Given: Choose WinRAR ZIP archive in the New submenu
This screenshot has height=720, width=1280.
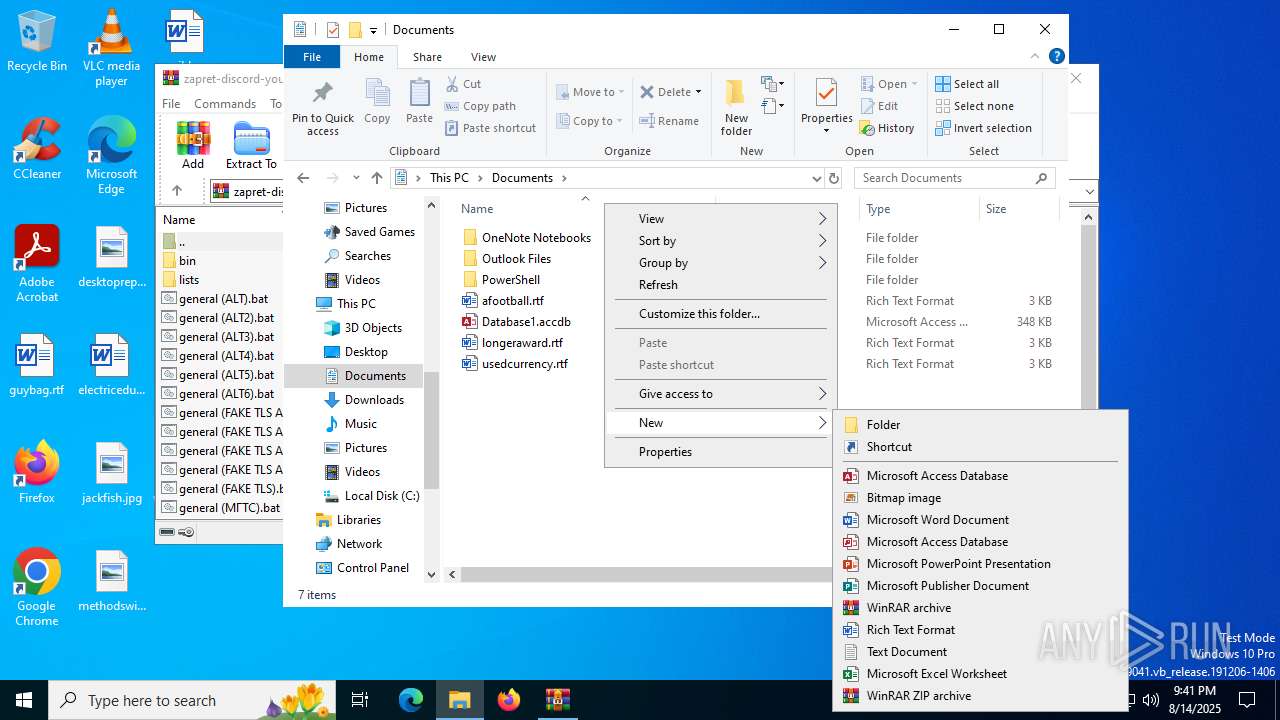Looking at the screenshot, I should point(980,696).
